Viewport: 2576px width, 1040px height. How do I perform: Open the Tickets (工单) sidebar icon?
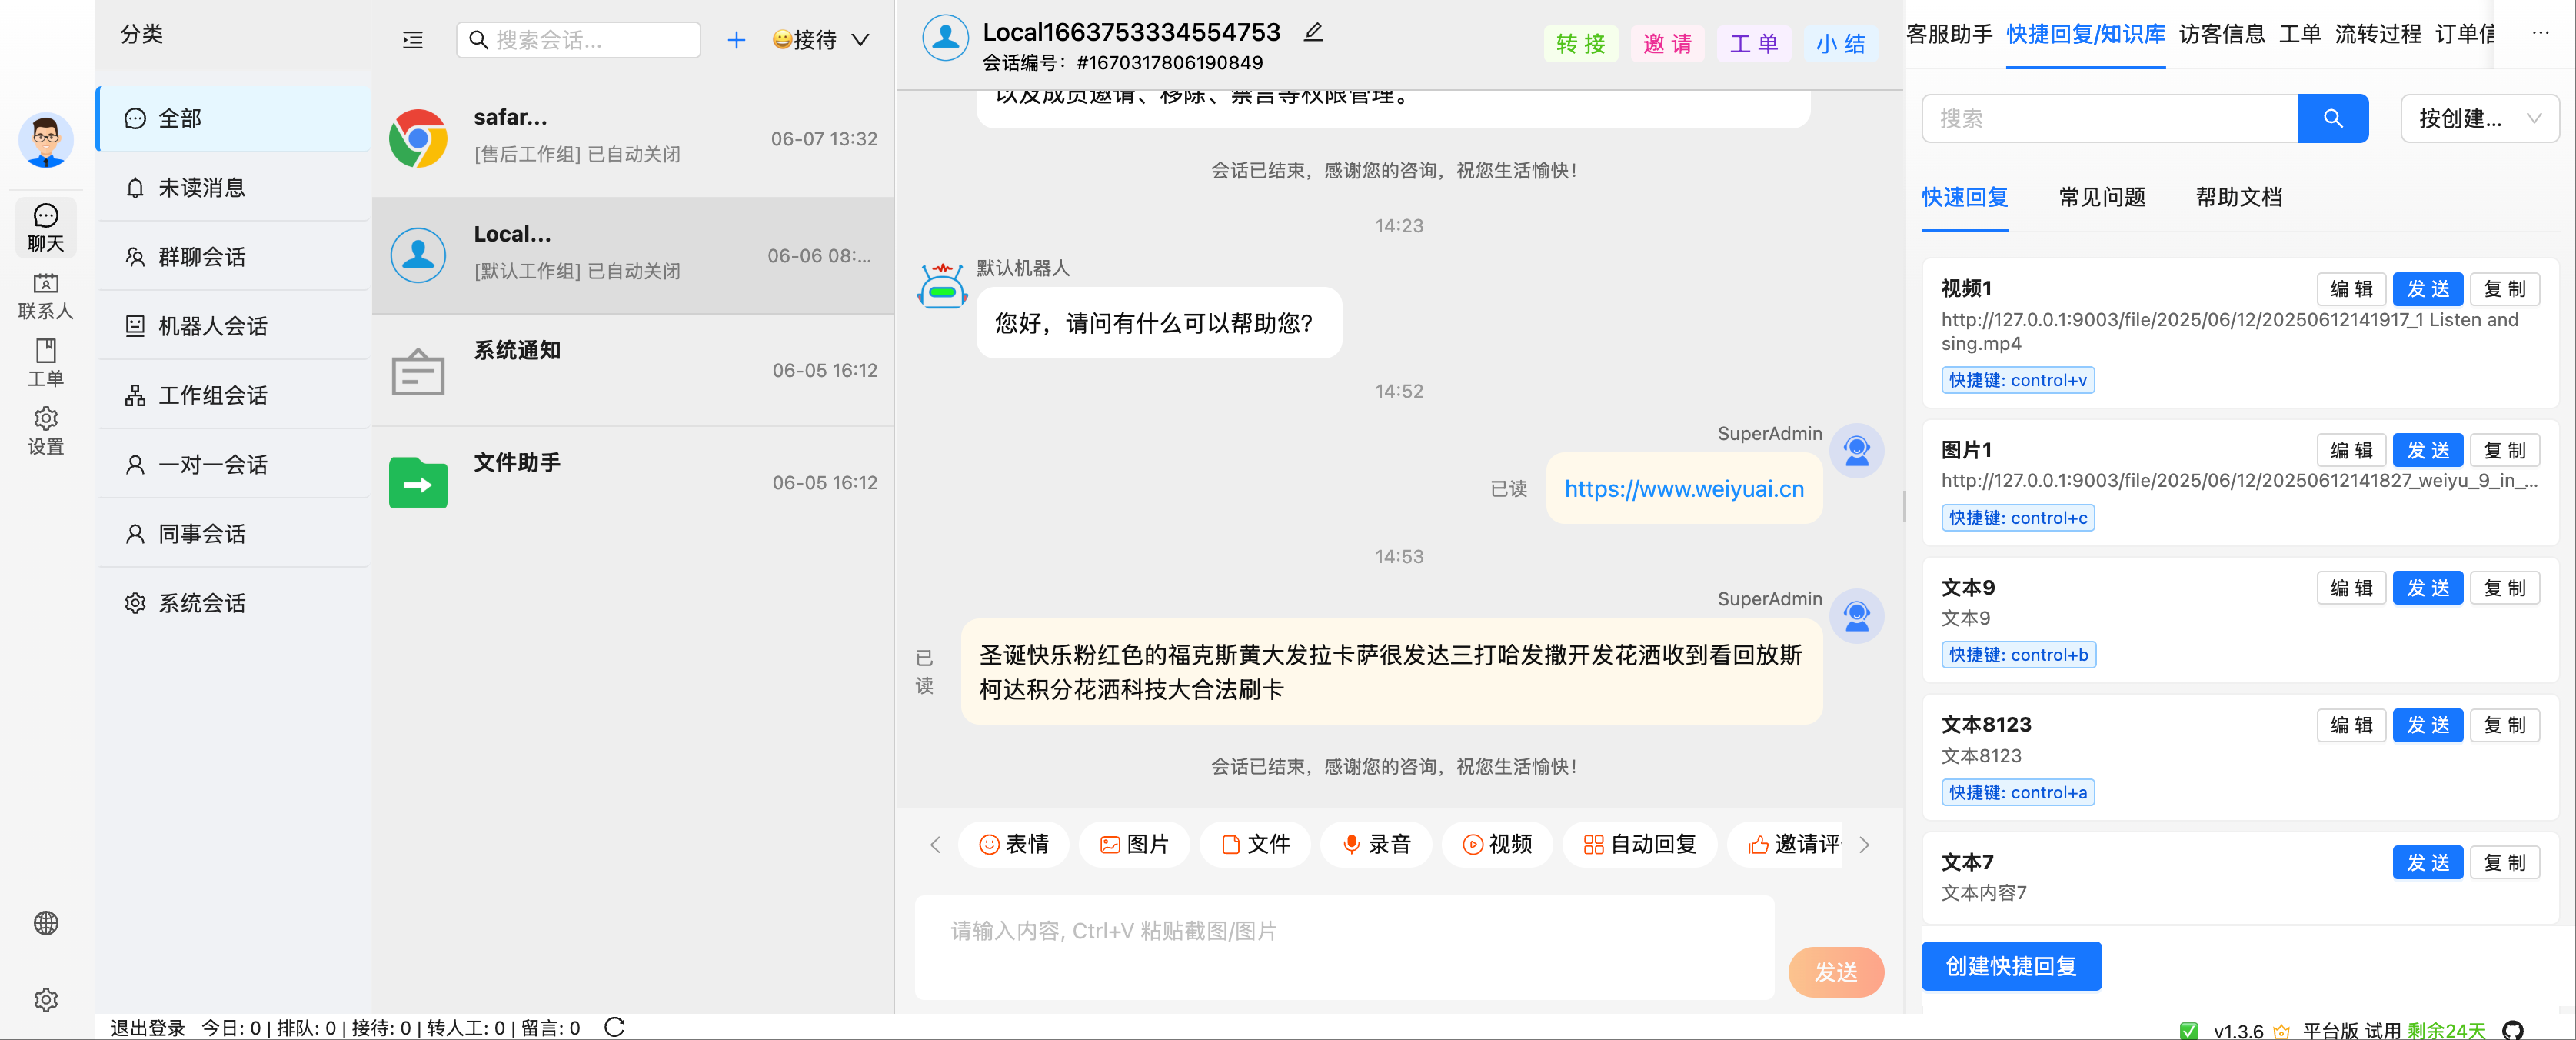(x=45, y=362)
